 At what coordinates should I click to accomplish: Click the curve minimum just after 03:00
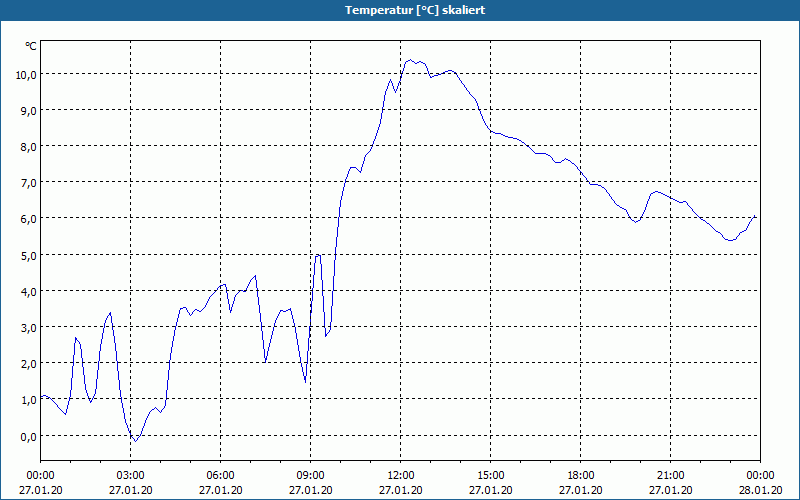click(x=135, y=441)
